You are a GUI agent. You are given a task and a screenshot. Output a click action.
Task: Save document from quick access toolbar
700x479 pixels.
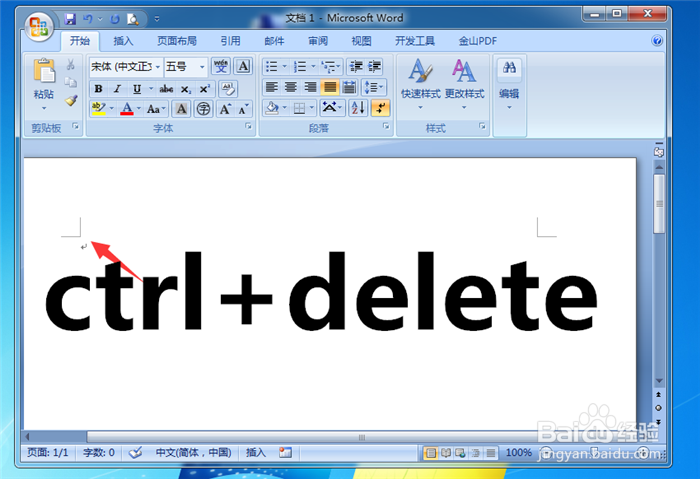click(70, 19)
